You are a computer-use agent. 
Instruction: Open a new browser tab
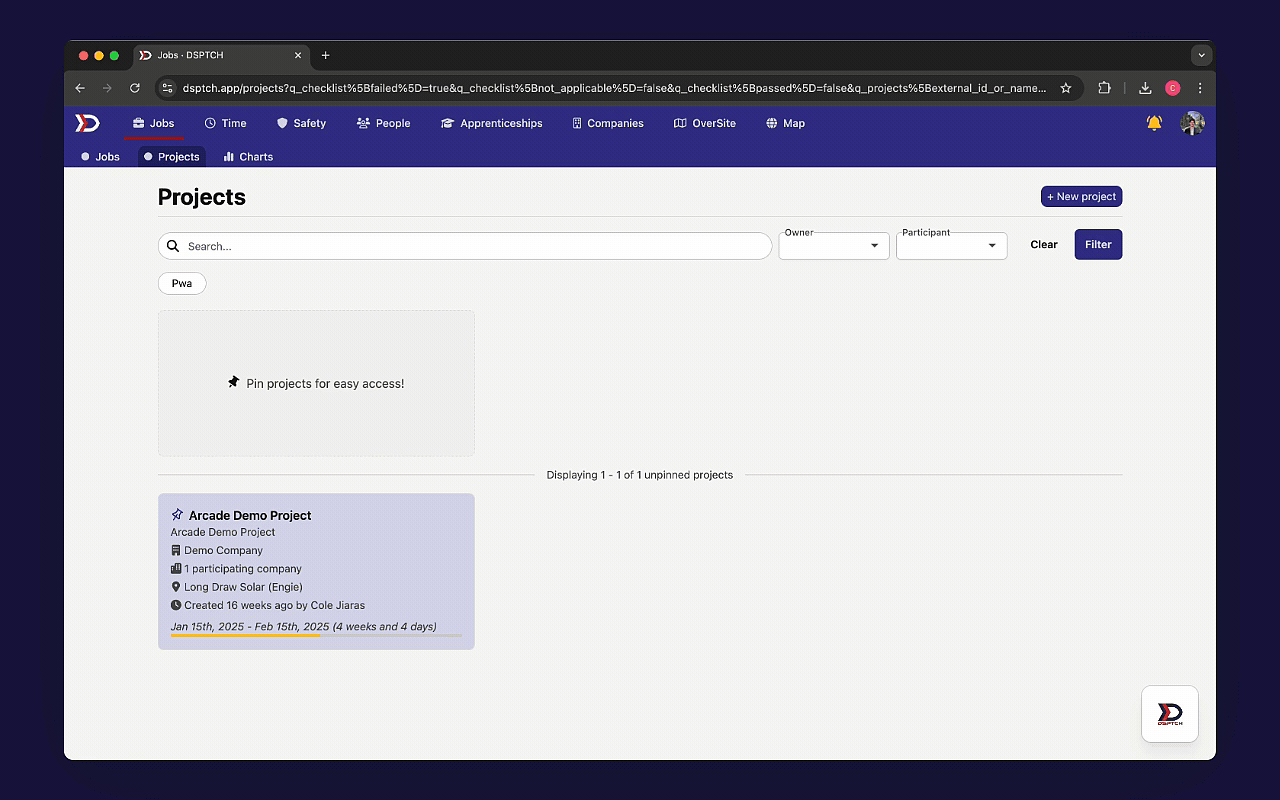[325, 55]
